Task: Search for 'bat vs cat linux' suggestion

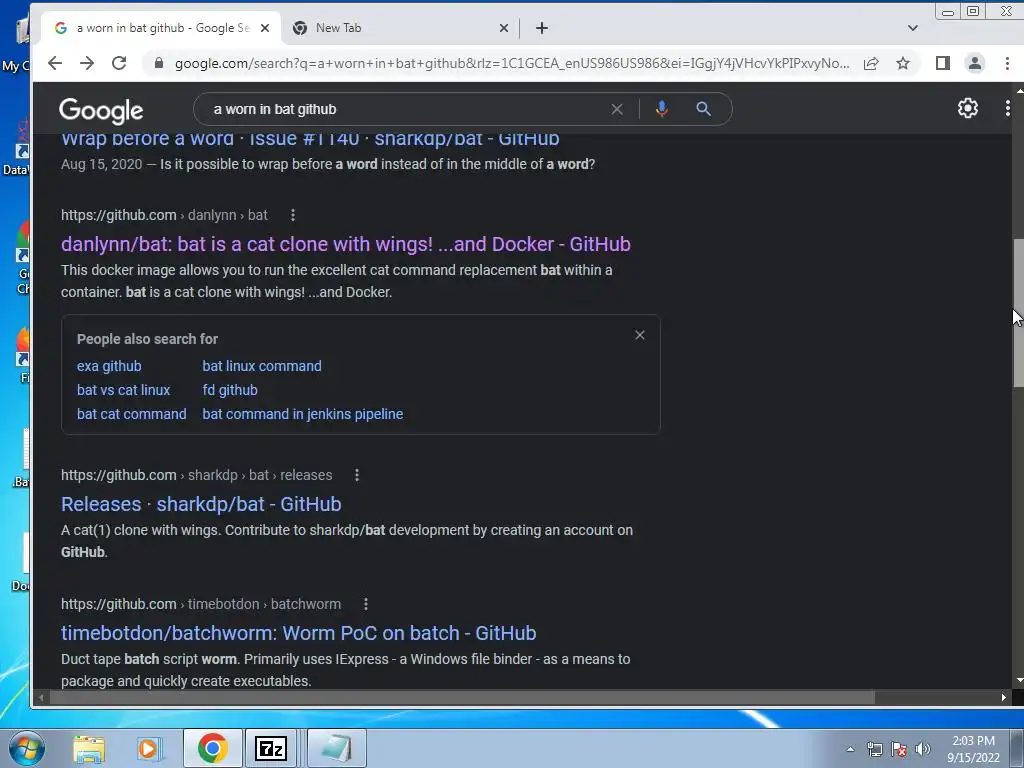Action: [123, 391]
